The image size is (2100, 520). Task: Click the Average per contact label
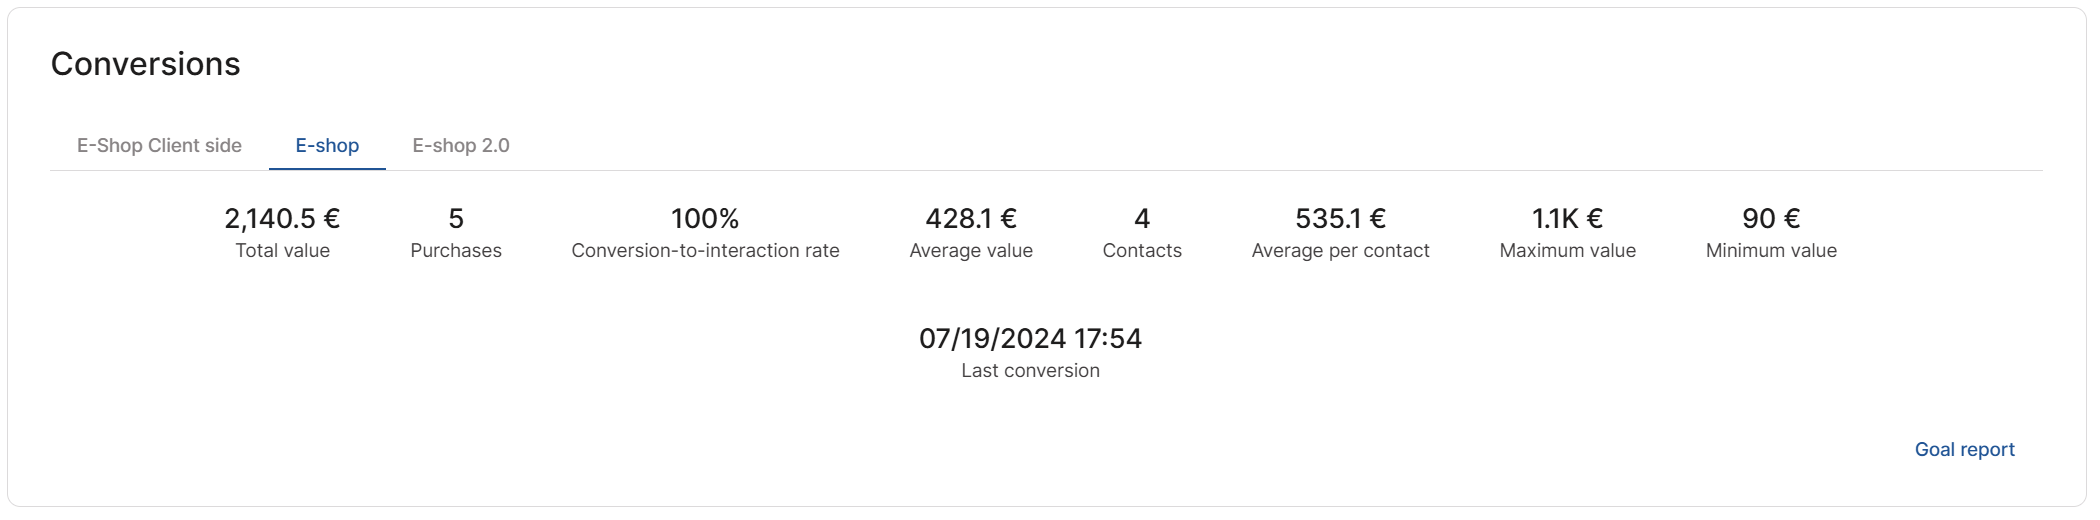point(1340,251)
